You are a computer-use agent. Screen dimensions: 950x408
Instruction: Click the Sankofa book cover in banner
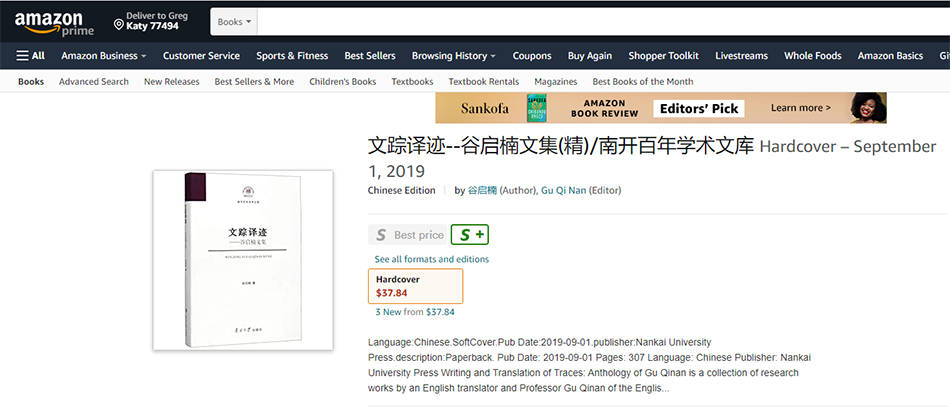click(x=537, y=108)
